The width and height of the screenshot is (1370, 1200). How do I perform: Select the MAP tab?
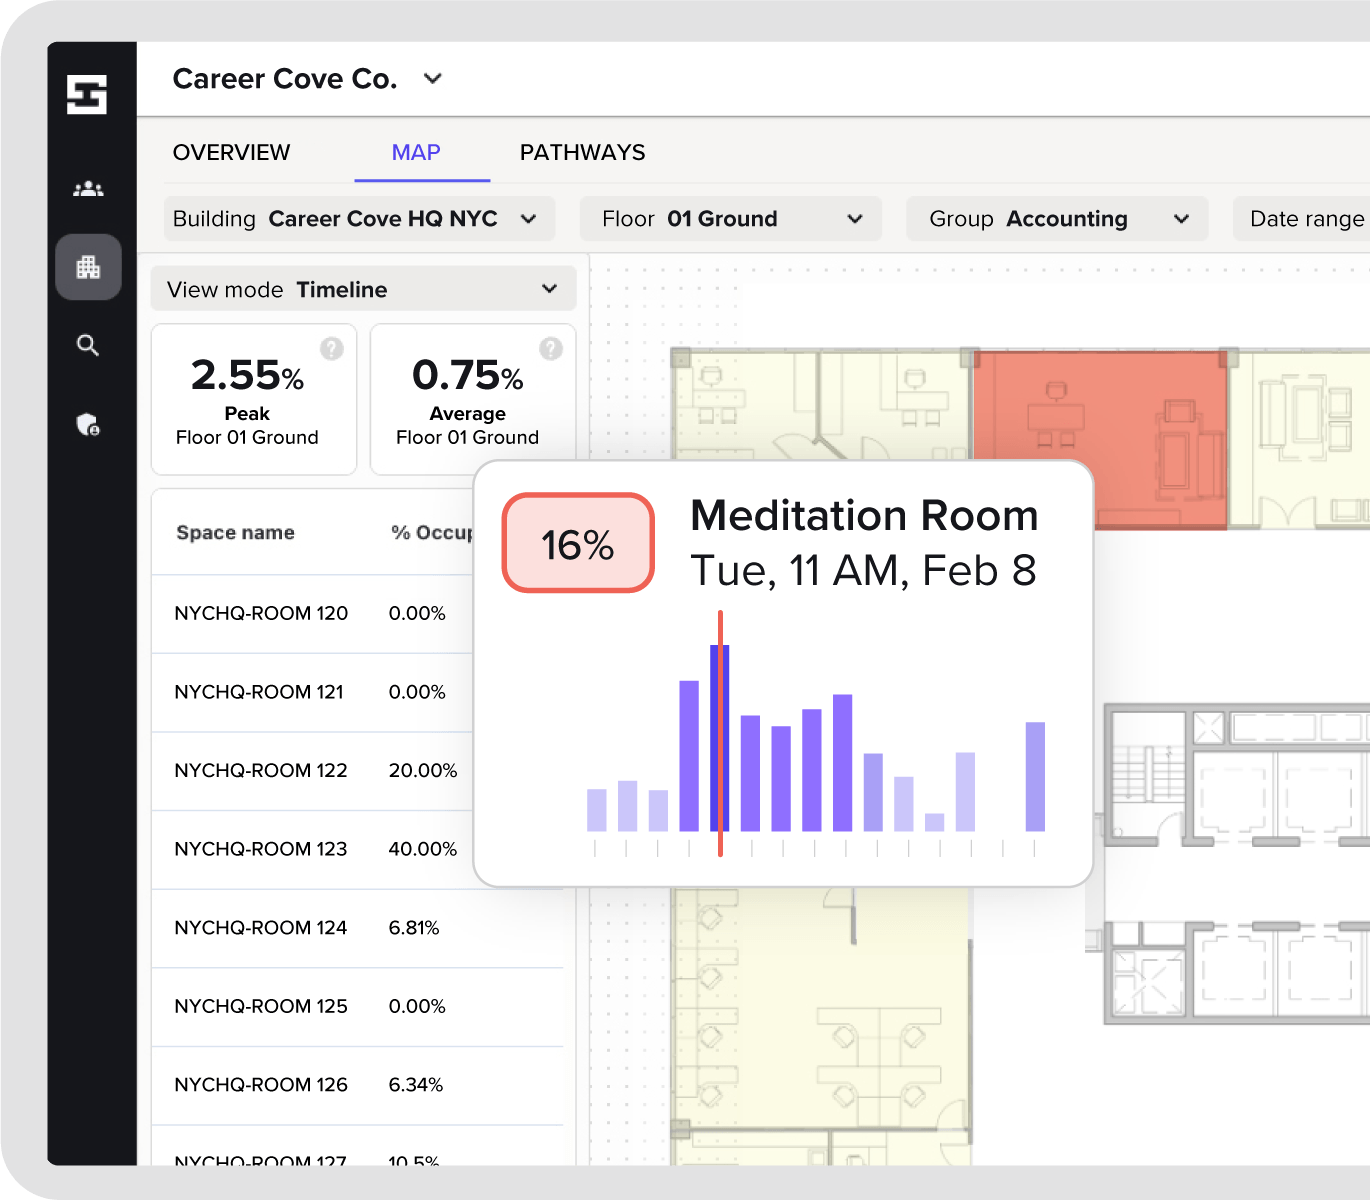pos(416,152)
